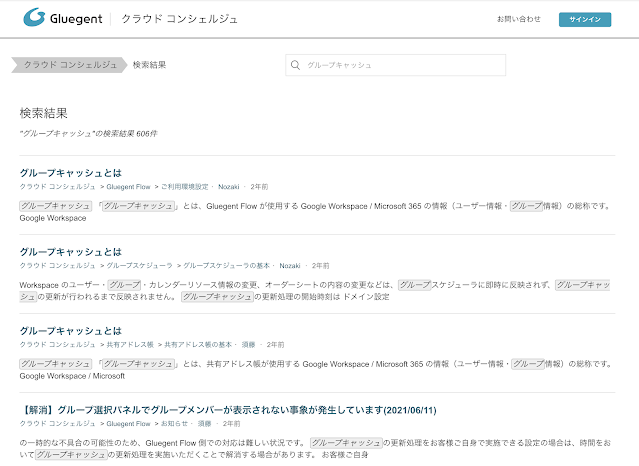
Task: Focus the グループキャッシュ search input field
Action: pyautogui.click(x=400, y=65)
